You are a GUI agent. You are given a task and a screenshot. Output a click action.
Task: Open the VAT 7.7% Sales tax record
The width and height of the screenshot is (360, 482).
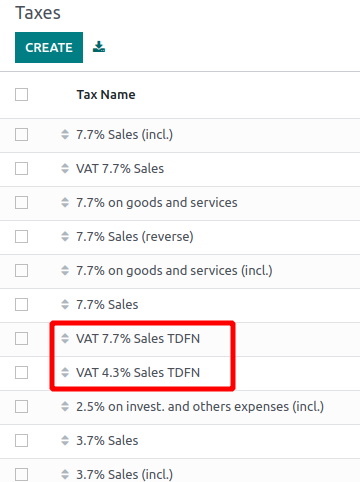click(x=120, y=169)
